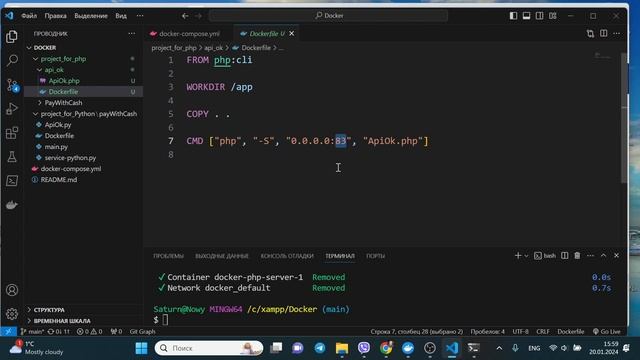
Task: Open Telegram from the taskbar
Action: pos(320,348)
